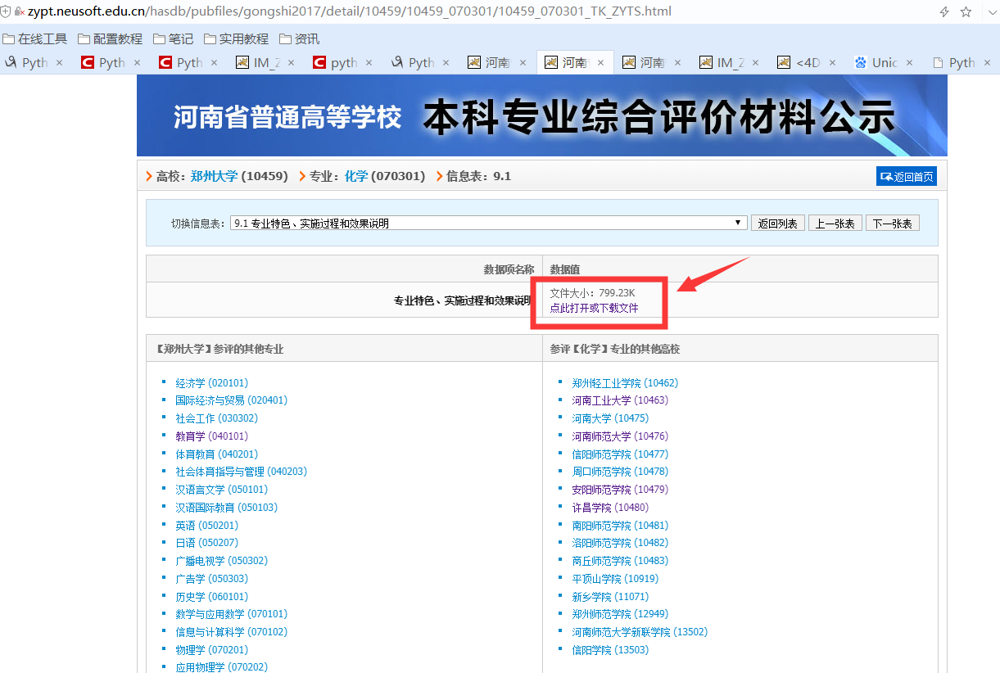The width and height of the screenshot is (1000, 673).
Task: Open the 信阳学院 (13503) link
Action: coord(610,649)
